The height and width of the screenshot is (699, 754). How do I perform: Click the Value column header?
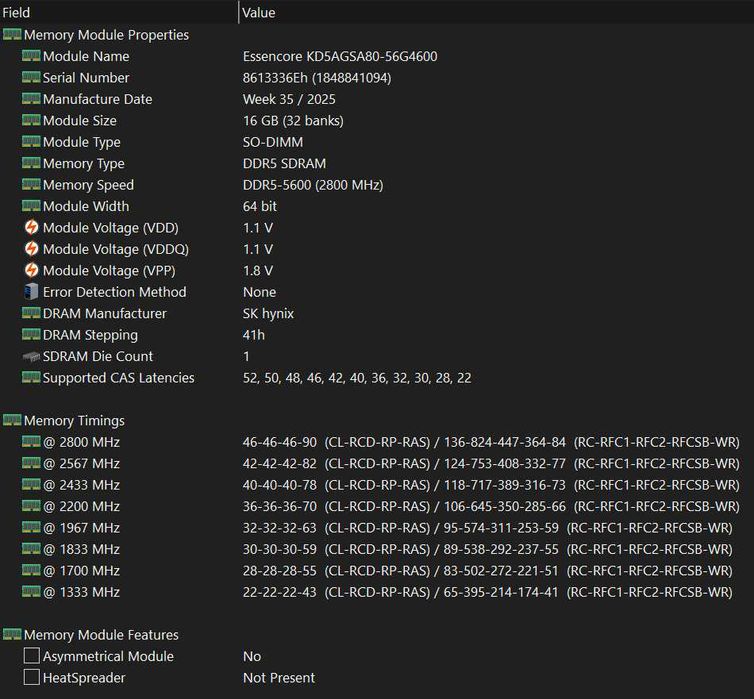click(259, 12)
